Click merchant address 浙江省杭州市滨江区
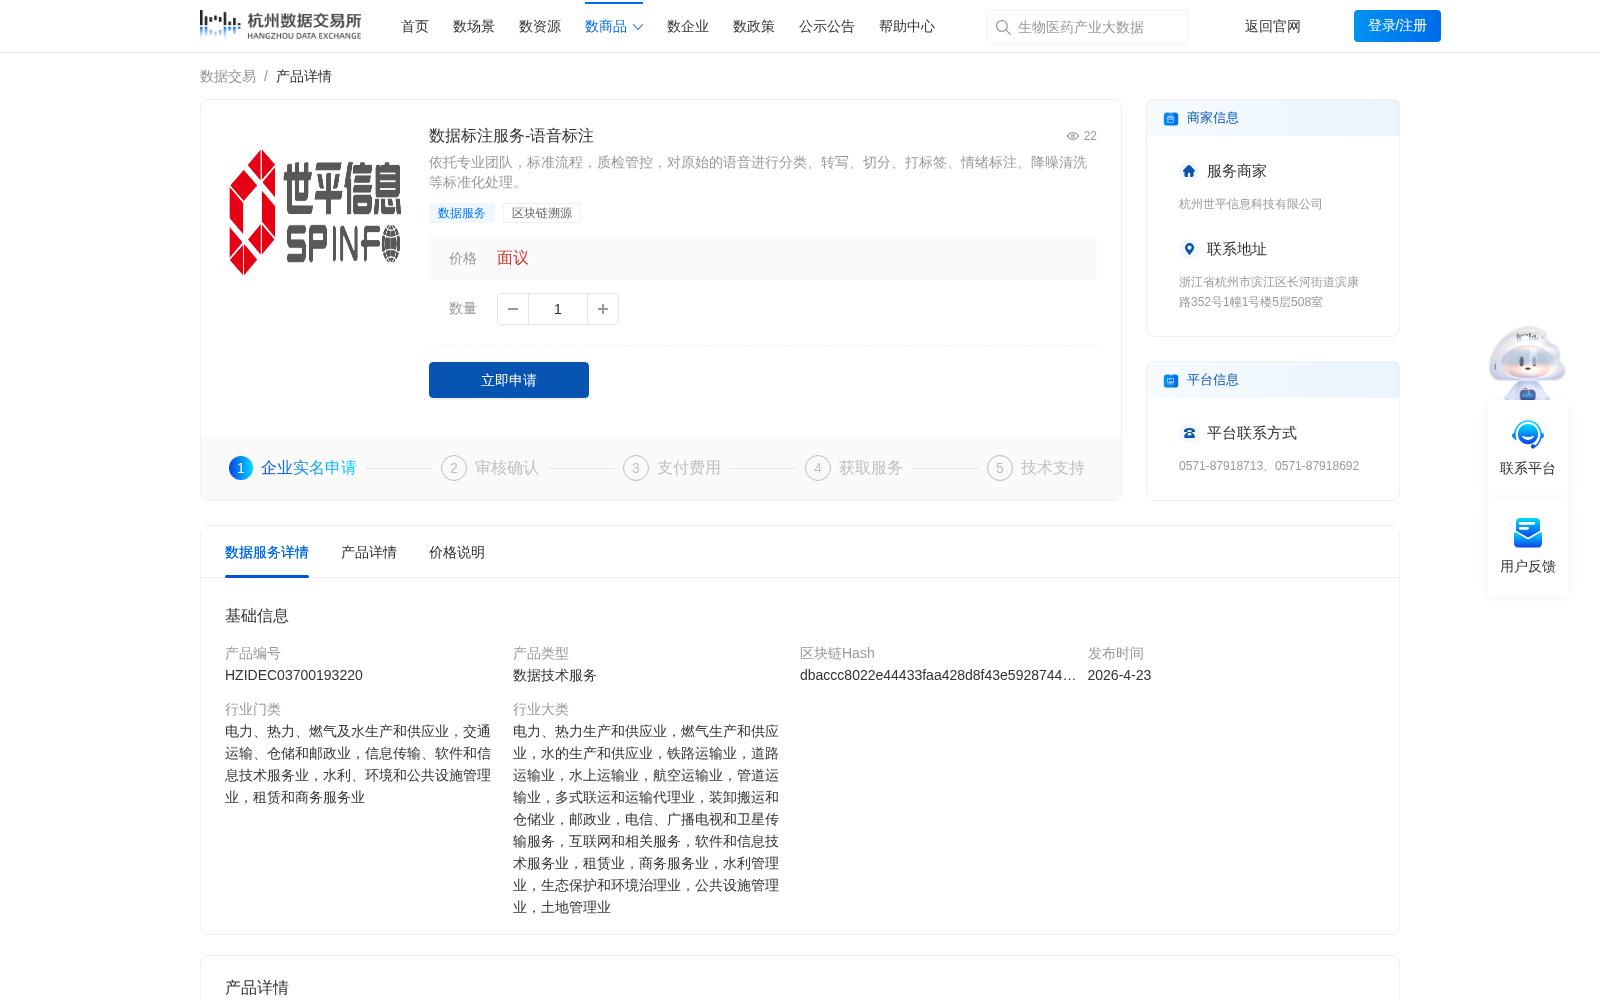 coord(1269,292)
